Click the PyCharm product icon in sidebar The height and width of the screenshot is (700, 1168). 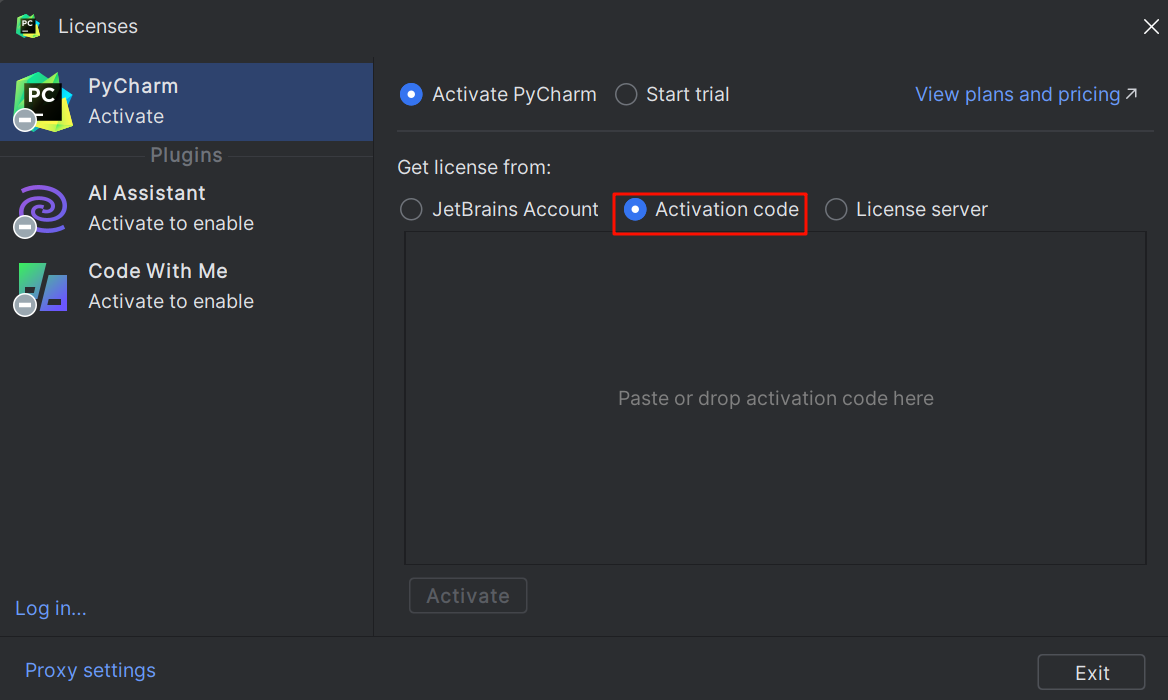click(42, 102)
